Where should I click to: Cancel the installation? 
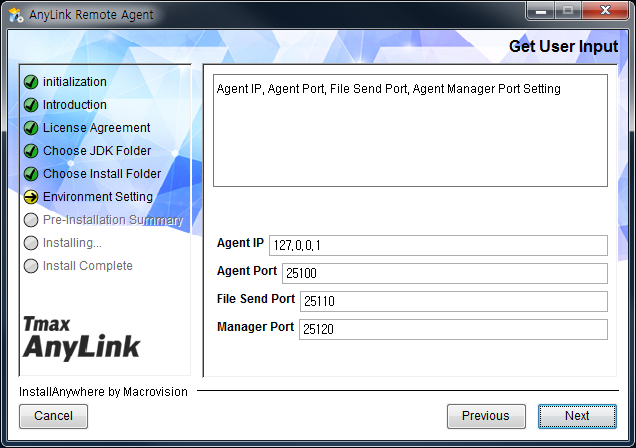pyautogui.click(x=53, y=416)
